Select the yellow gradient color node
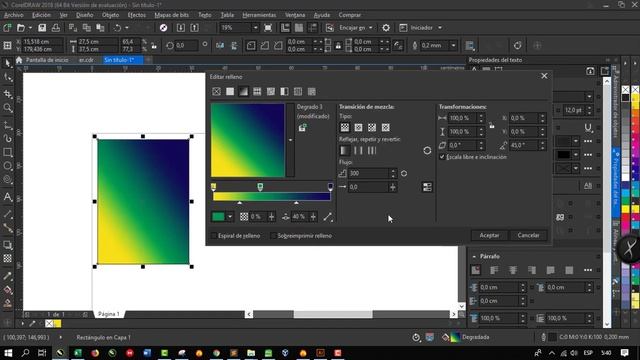The height and width of the screenshot is (360, 640). point(213,187)
